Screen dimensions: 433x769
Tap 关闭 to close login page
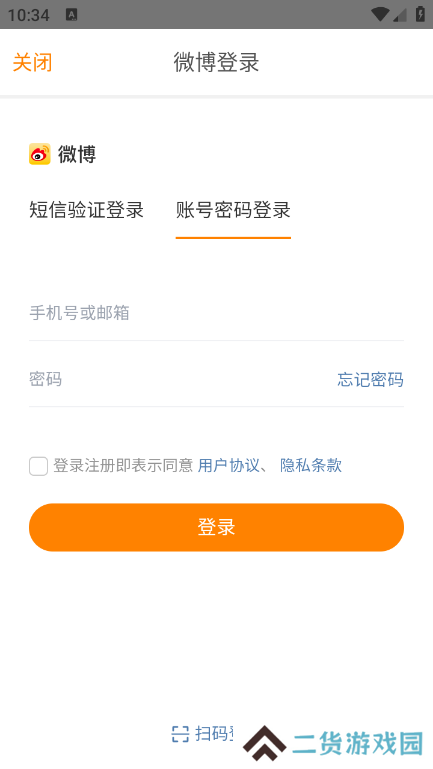[32, 62]
